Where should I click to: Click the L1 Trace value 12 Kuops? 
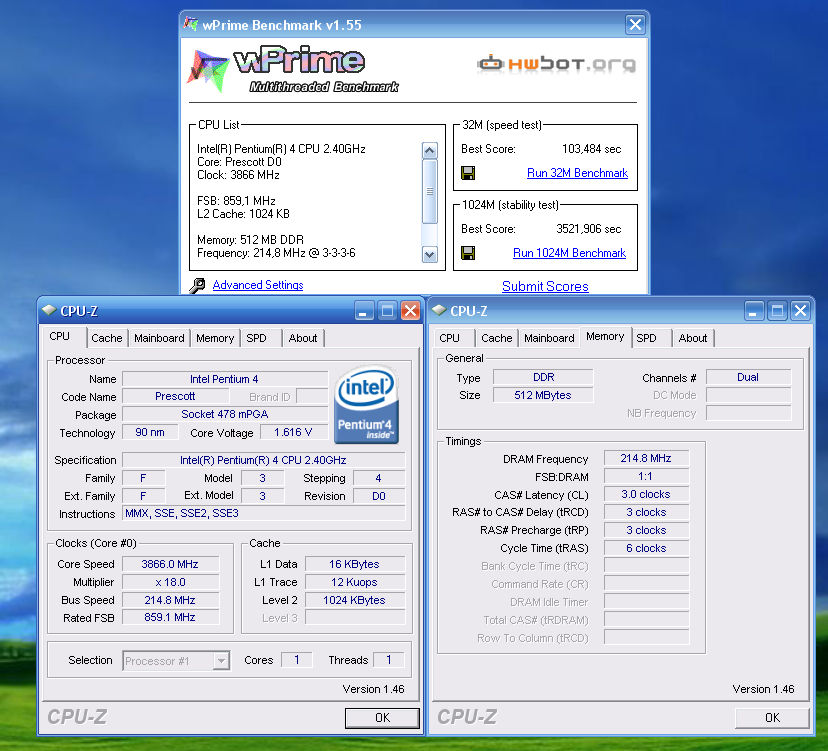pos(354,582)
